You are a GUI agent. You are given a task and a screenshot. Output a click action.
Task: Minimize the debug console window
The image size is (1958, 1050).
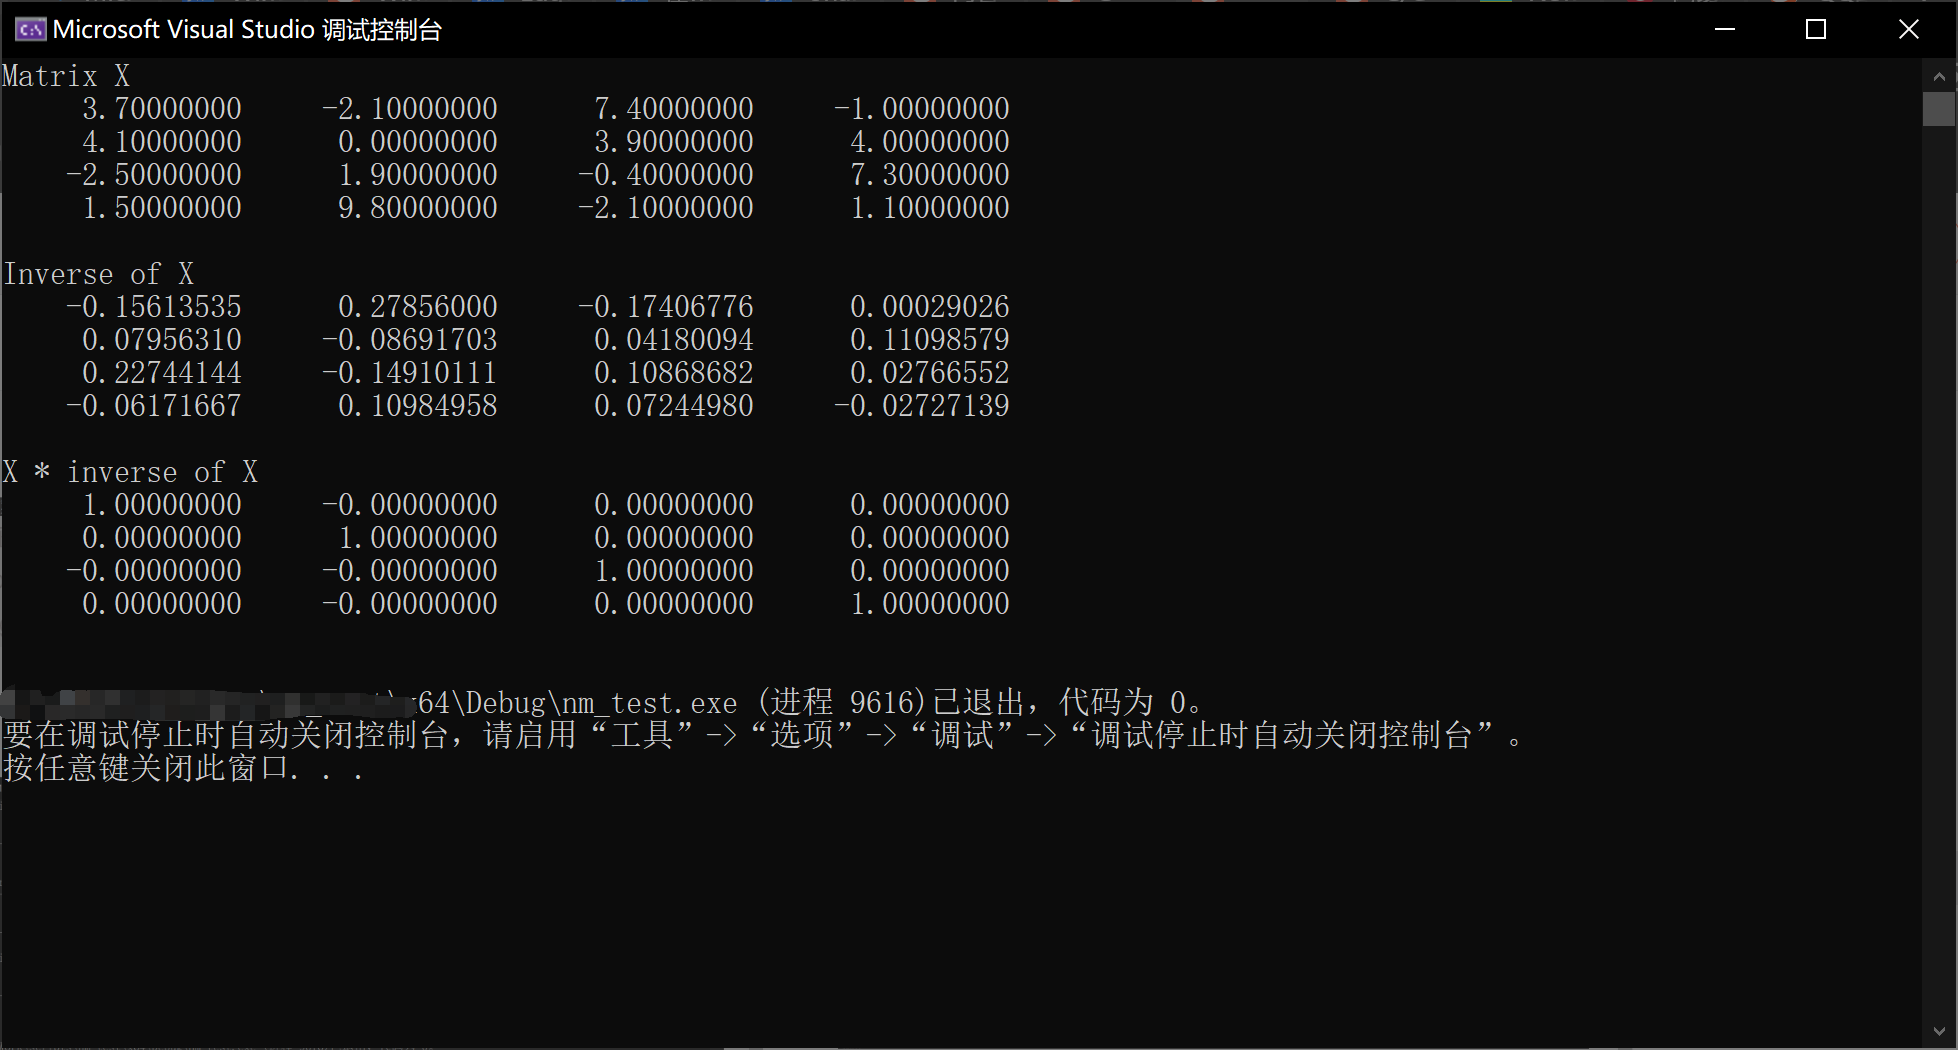[x=1725, y=29]
